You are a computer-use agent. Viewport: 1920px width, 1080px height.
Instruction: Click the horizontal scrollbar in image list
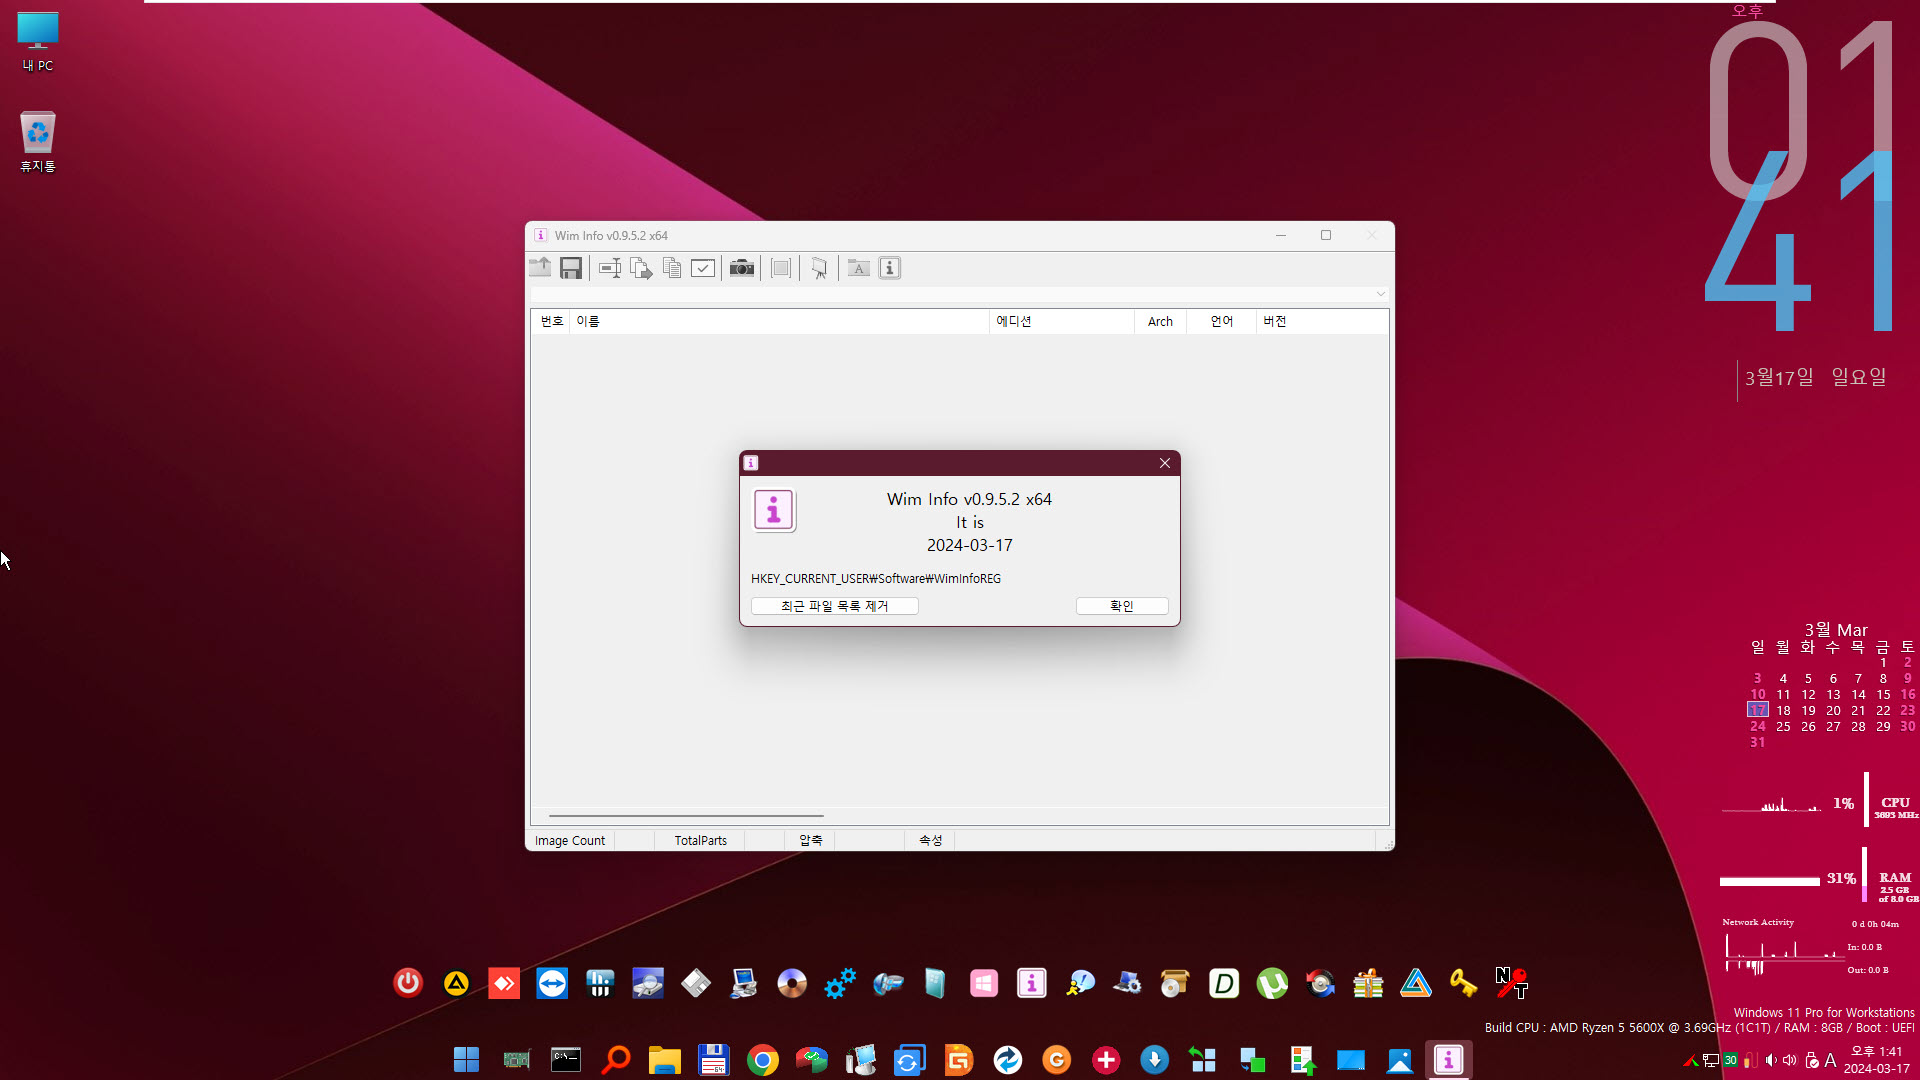686,816
